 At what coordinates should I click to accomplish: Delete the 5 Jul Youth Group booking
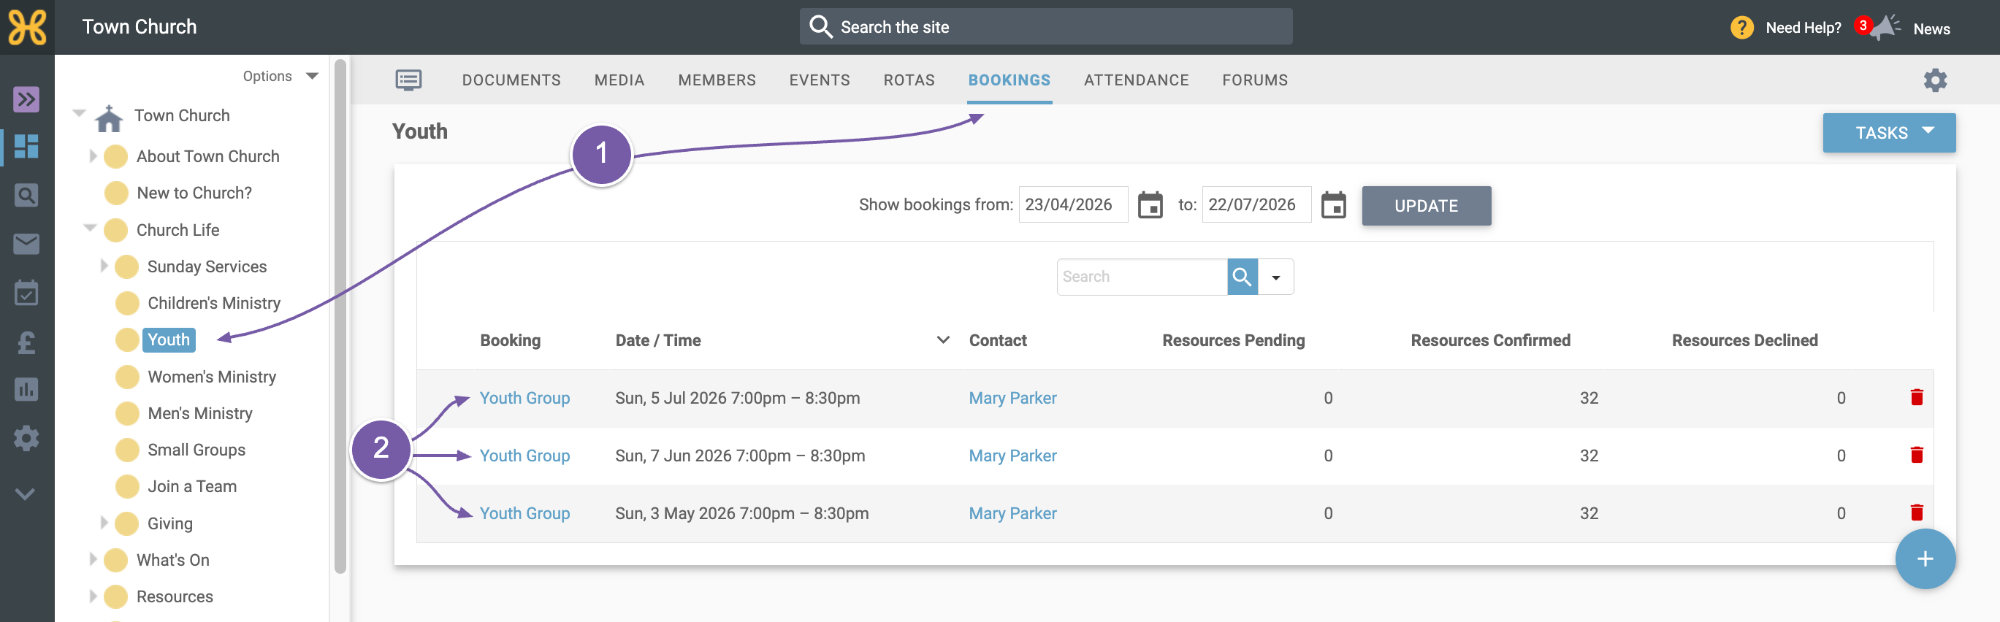[1916, 397]
